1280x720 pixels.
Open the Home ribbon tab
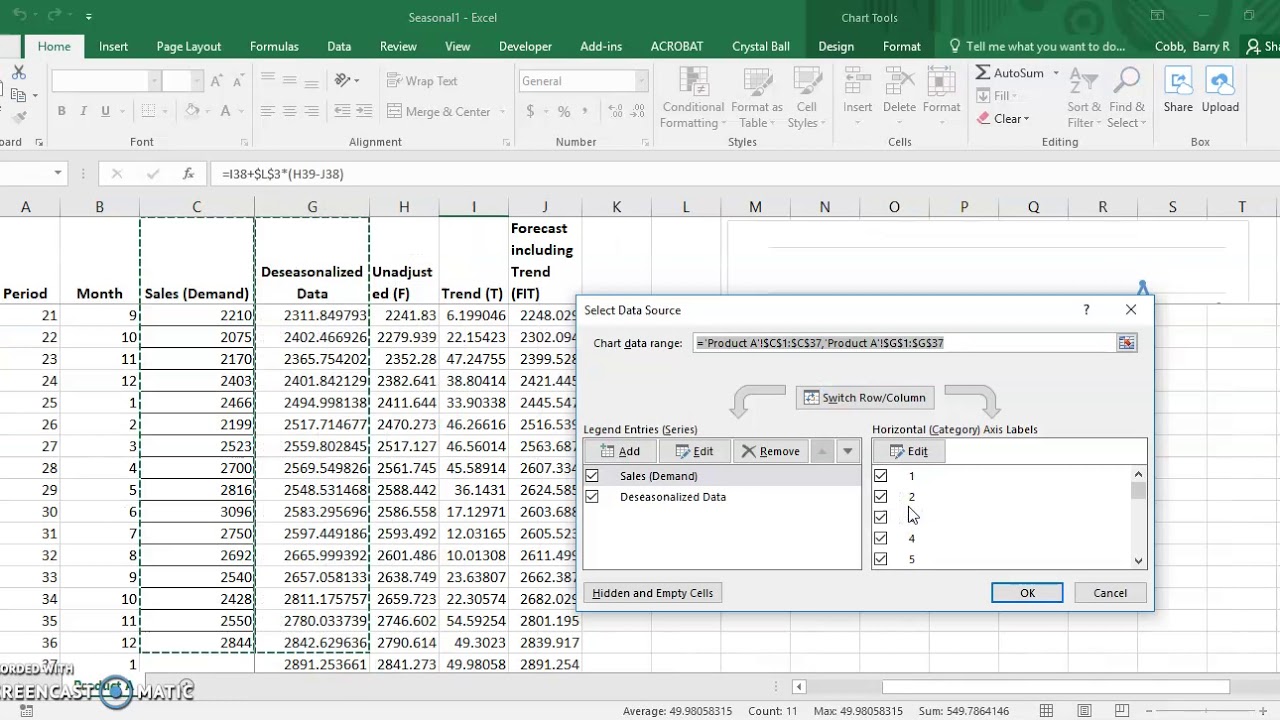(x=54, y=46)
